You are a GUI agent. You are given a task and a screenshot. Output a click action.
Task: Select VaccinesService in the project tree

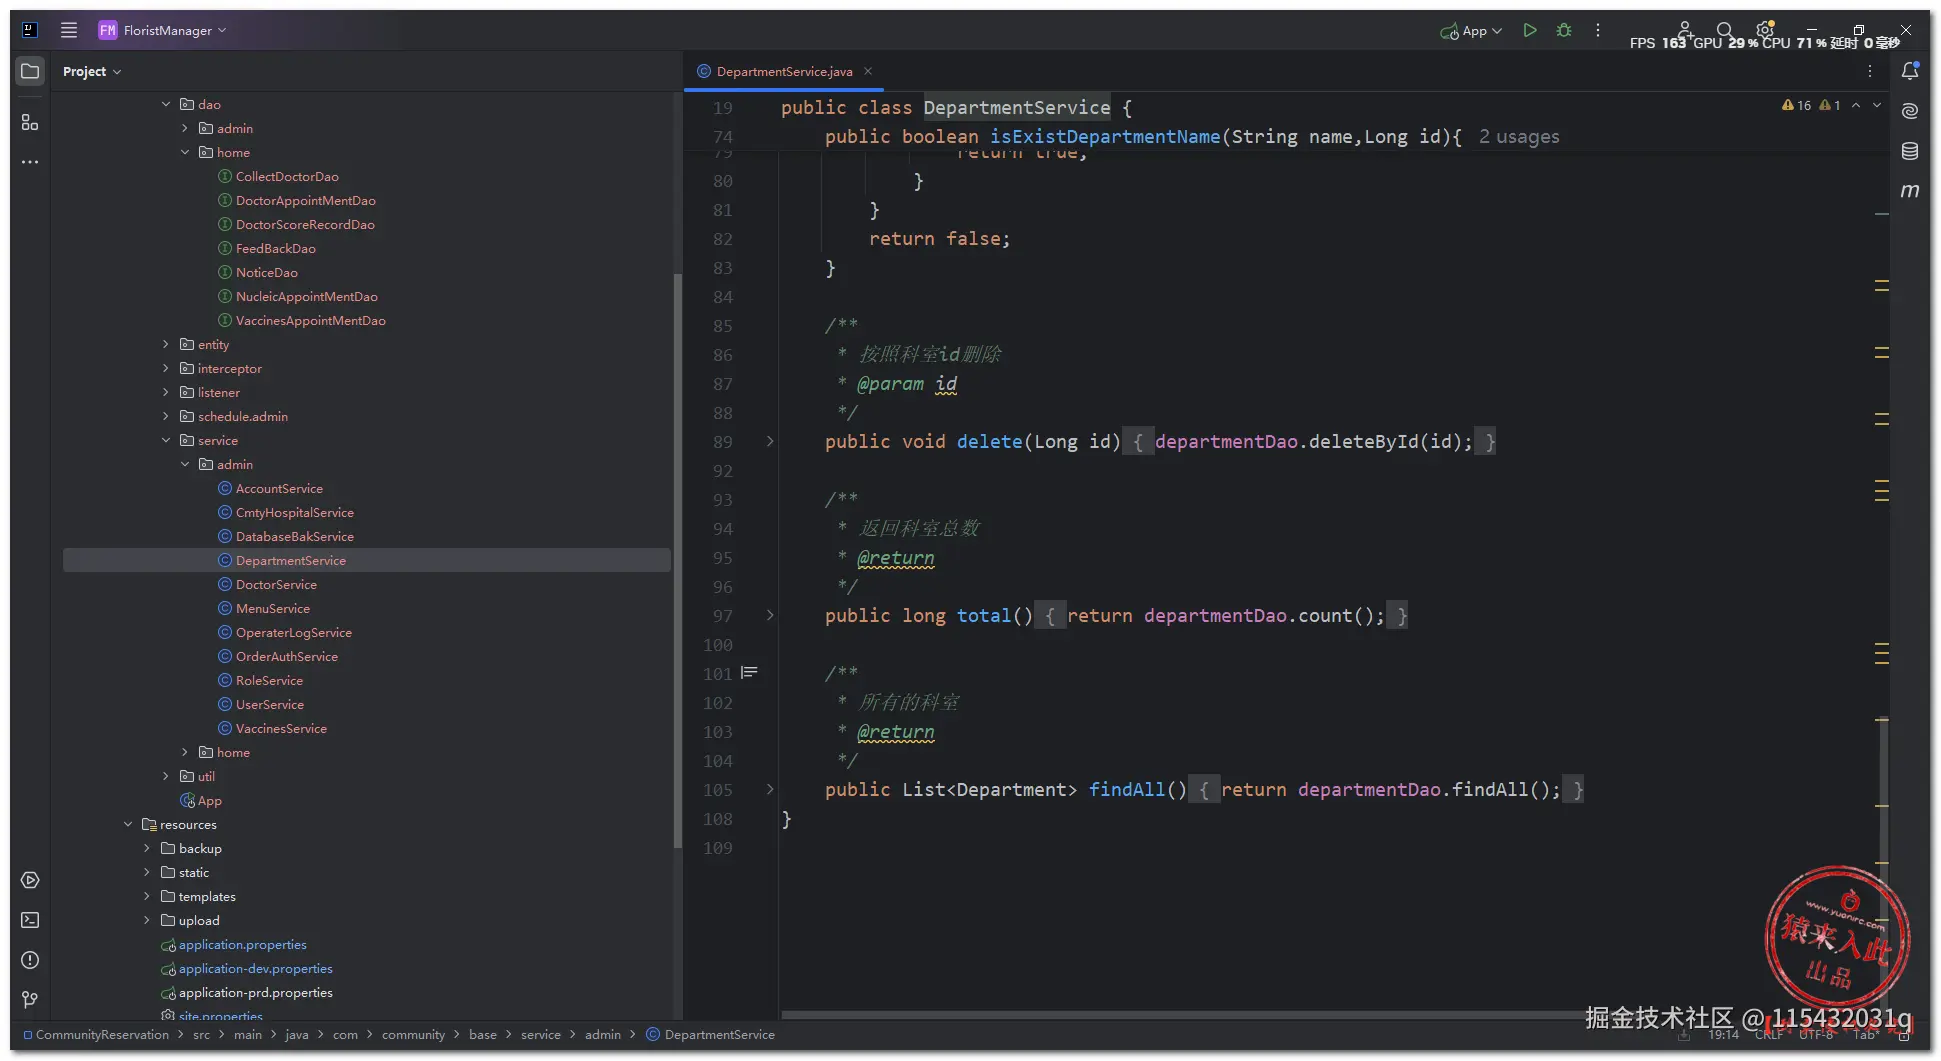coord(281,728)
